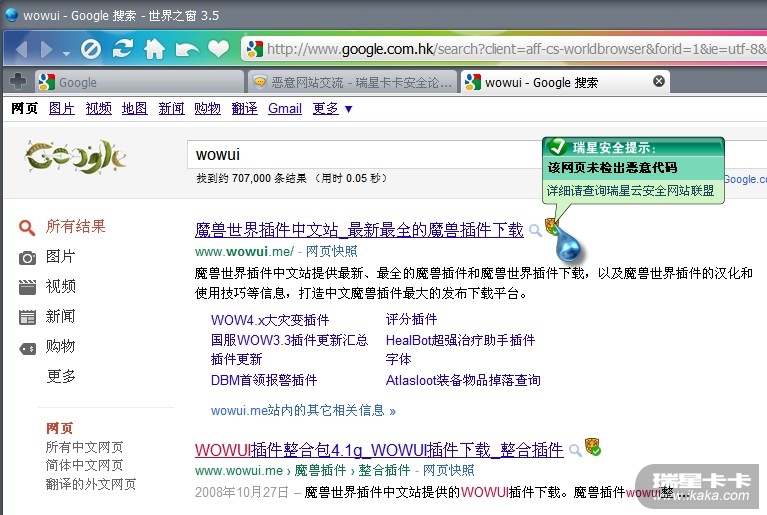Choose 简体中文网页 in sidebar
Screen dimensions: 767x515
(x=84, y=465)
